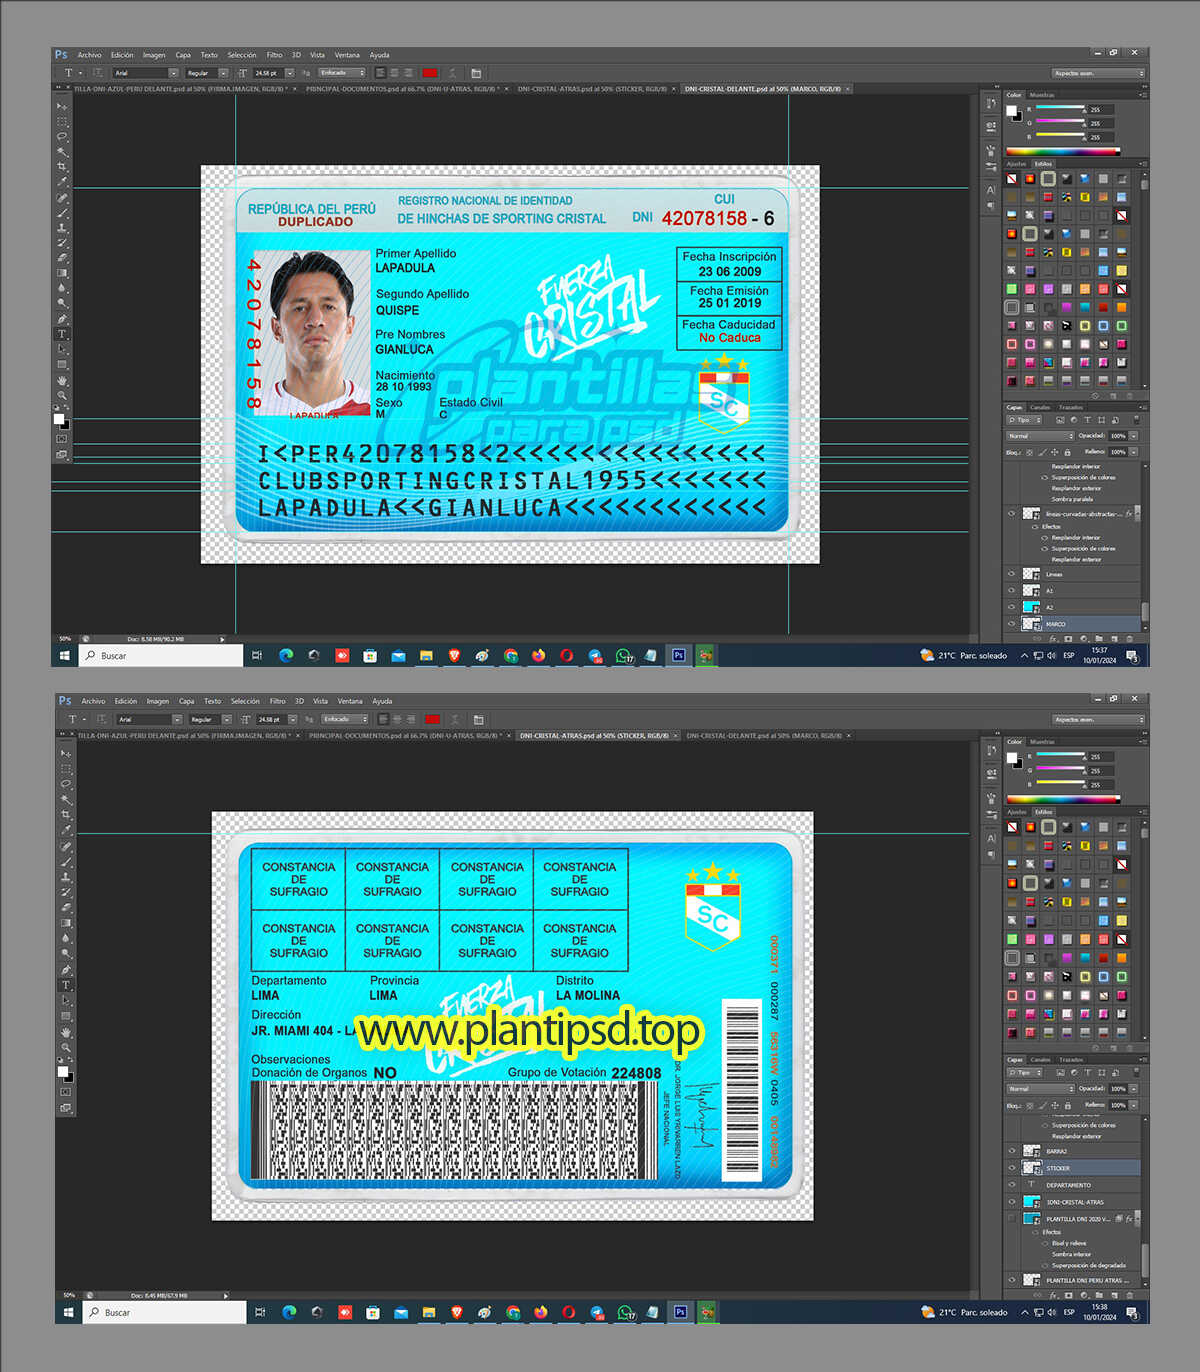Open the Ventana menu in DNI-CRISTAL-ATRAS window
Screen dimensions: 1200x1372
click(x=350, y=701)
